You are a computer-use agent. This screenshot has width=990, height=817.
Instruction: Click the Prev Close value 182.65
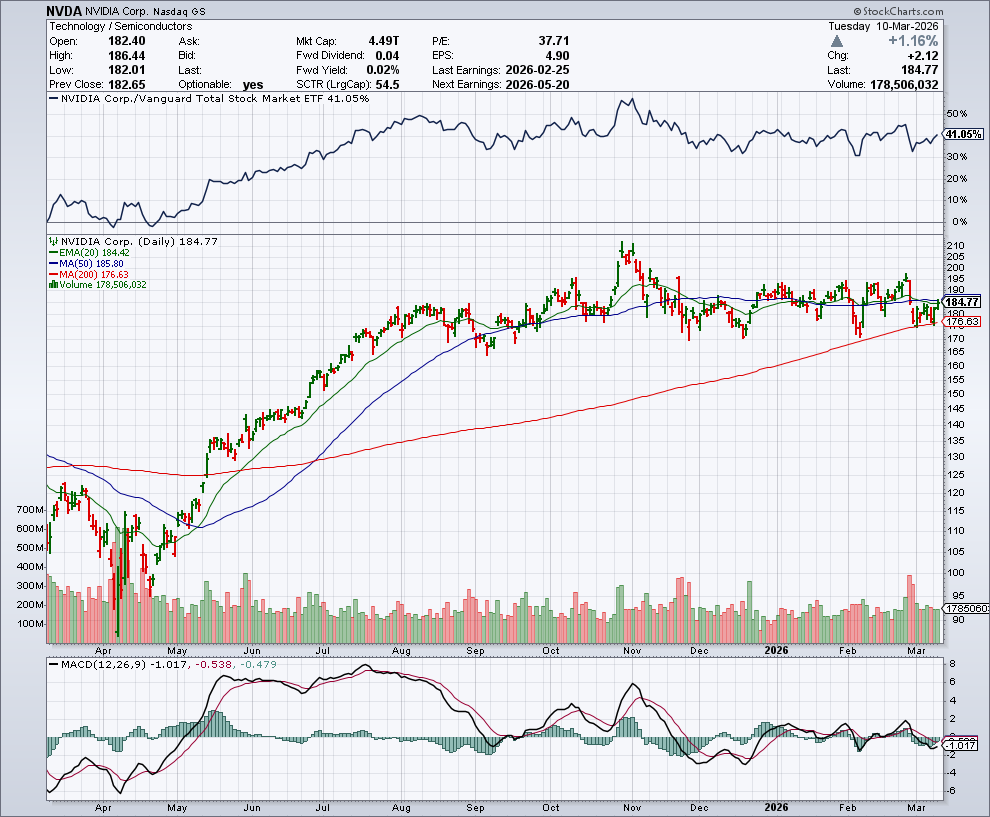(x=126, y=85)
